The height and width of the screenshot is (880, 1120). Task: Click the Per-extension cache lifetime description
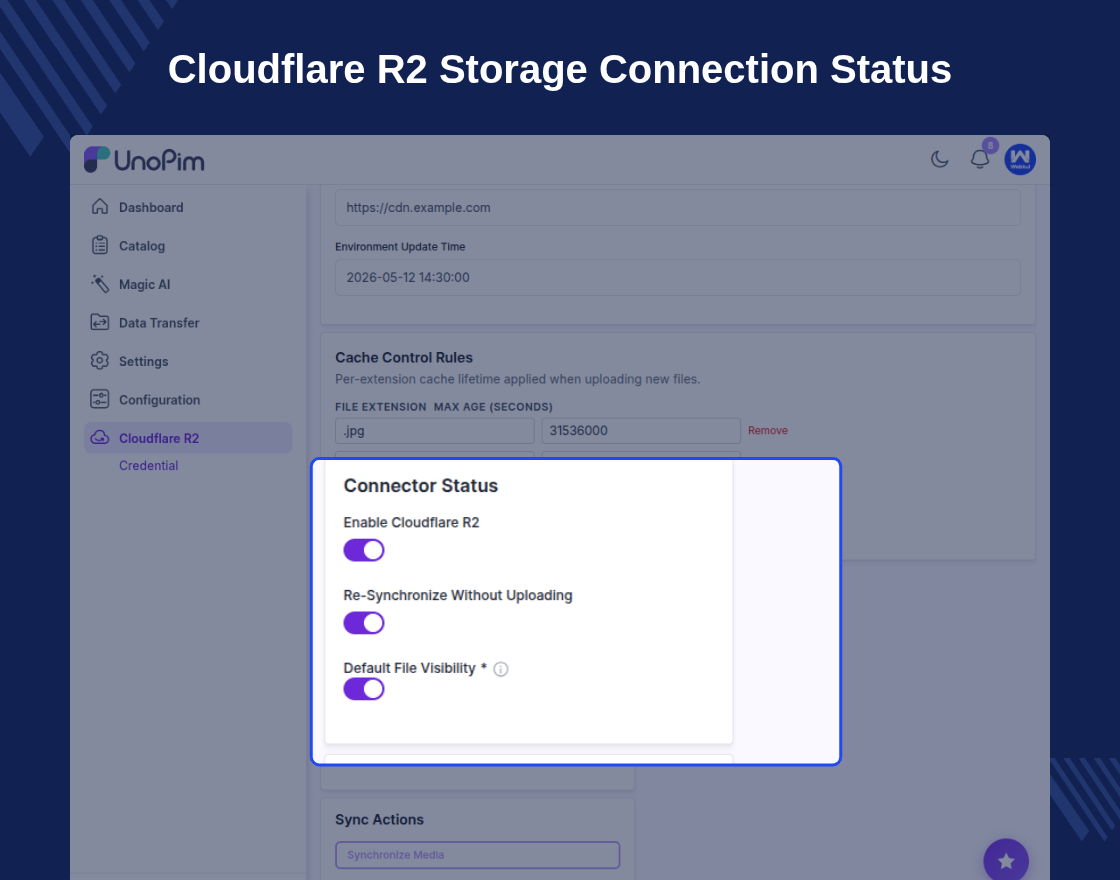(x=517, y=379)
